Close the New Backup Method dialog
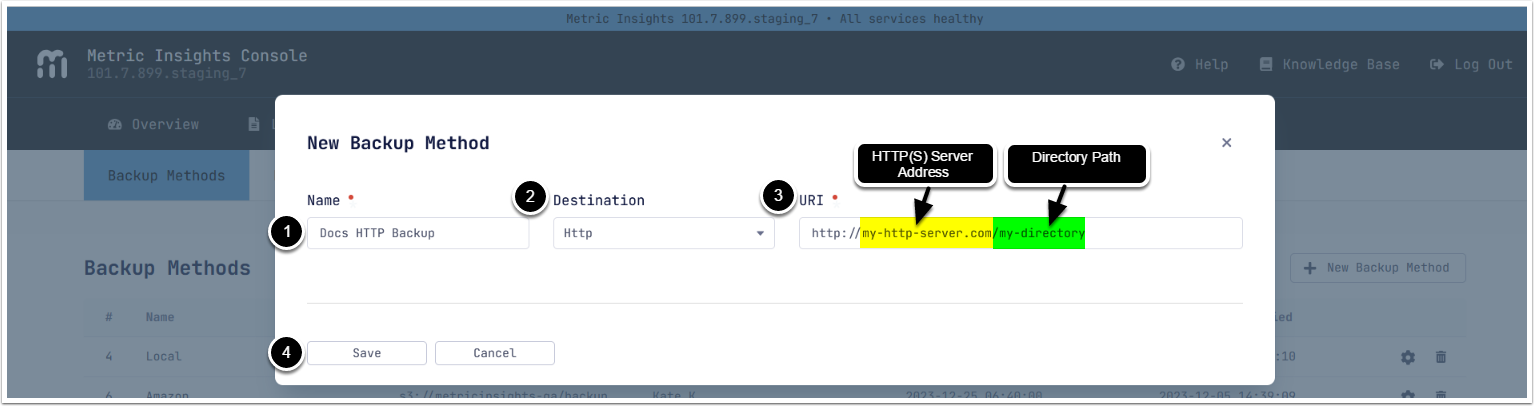This screenshot has width=1534, height=406. coord(1226,143)
